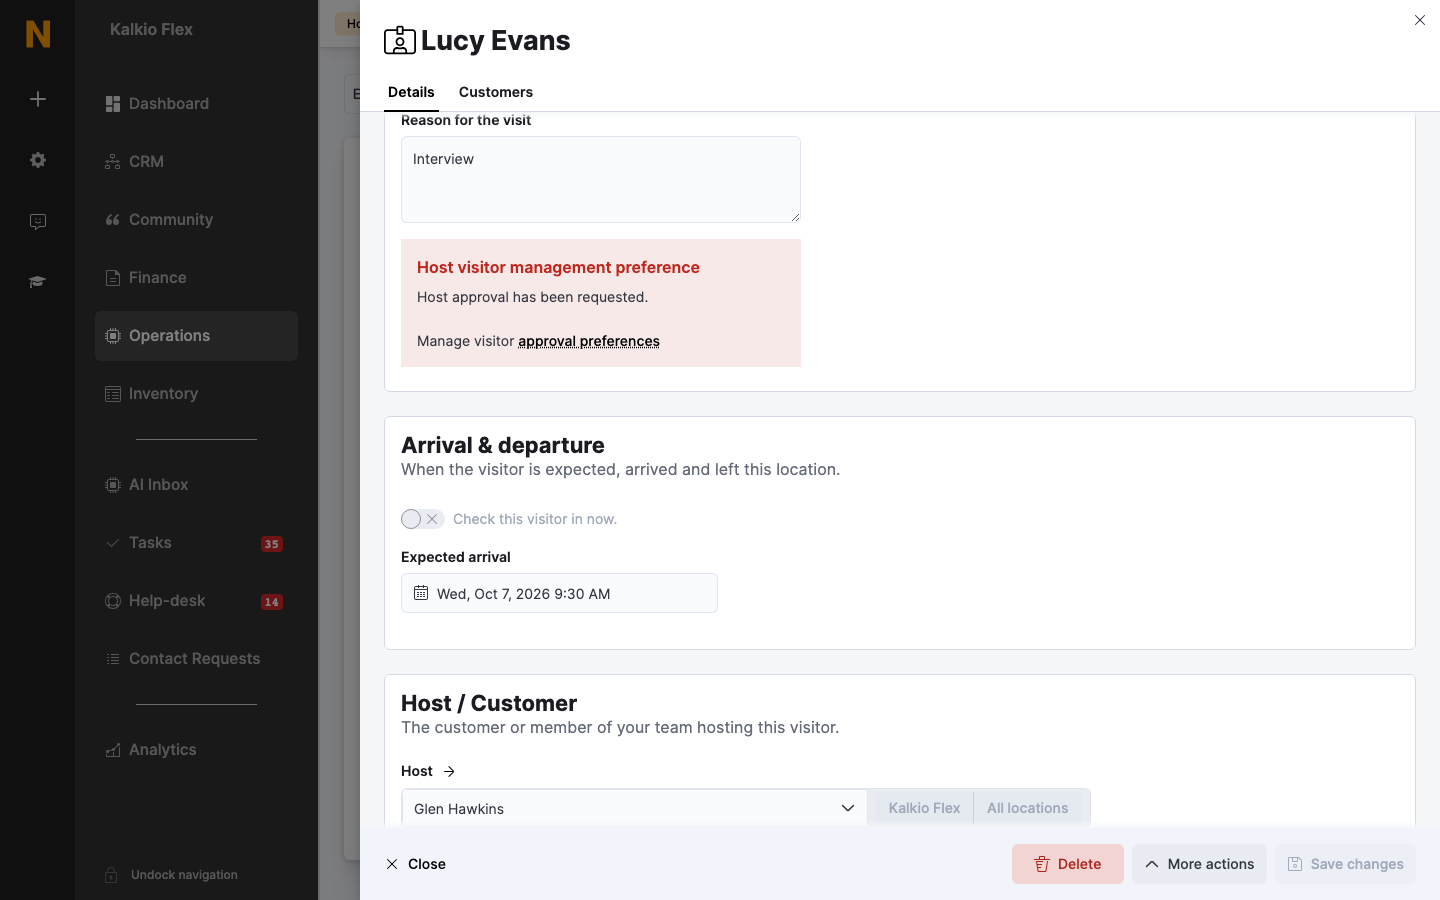Open Contact Requests in sidebar
Screen dimensions: 1440x900
coord(196,659)
